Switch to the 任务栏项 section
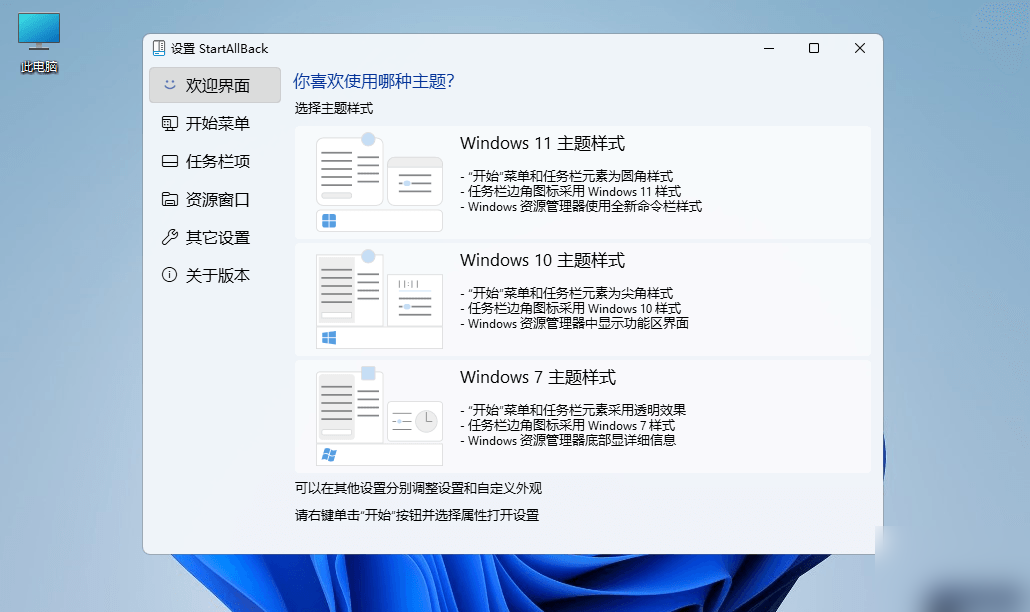 (215, 162)
